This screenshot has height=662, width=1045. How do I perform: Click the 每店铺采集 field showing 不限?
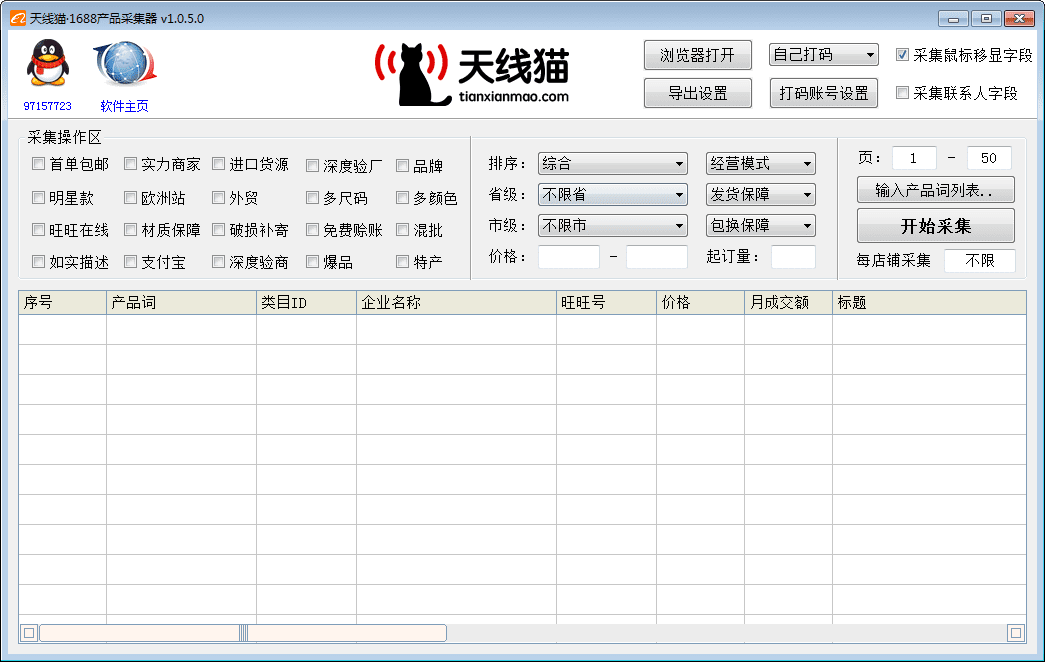coord(980,261)
